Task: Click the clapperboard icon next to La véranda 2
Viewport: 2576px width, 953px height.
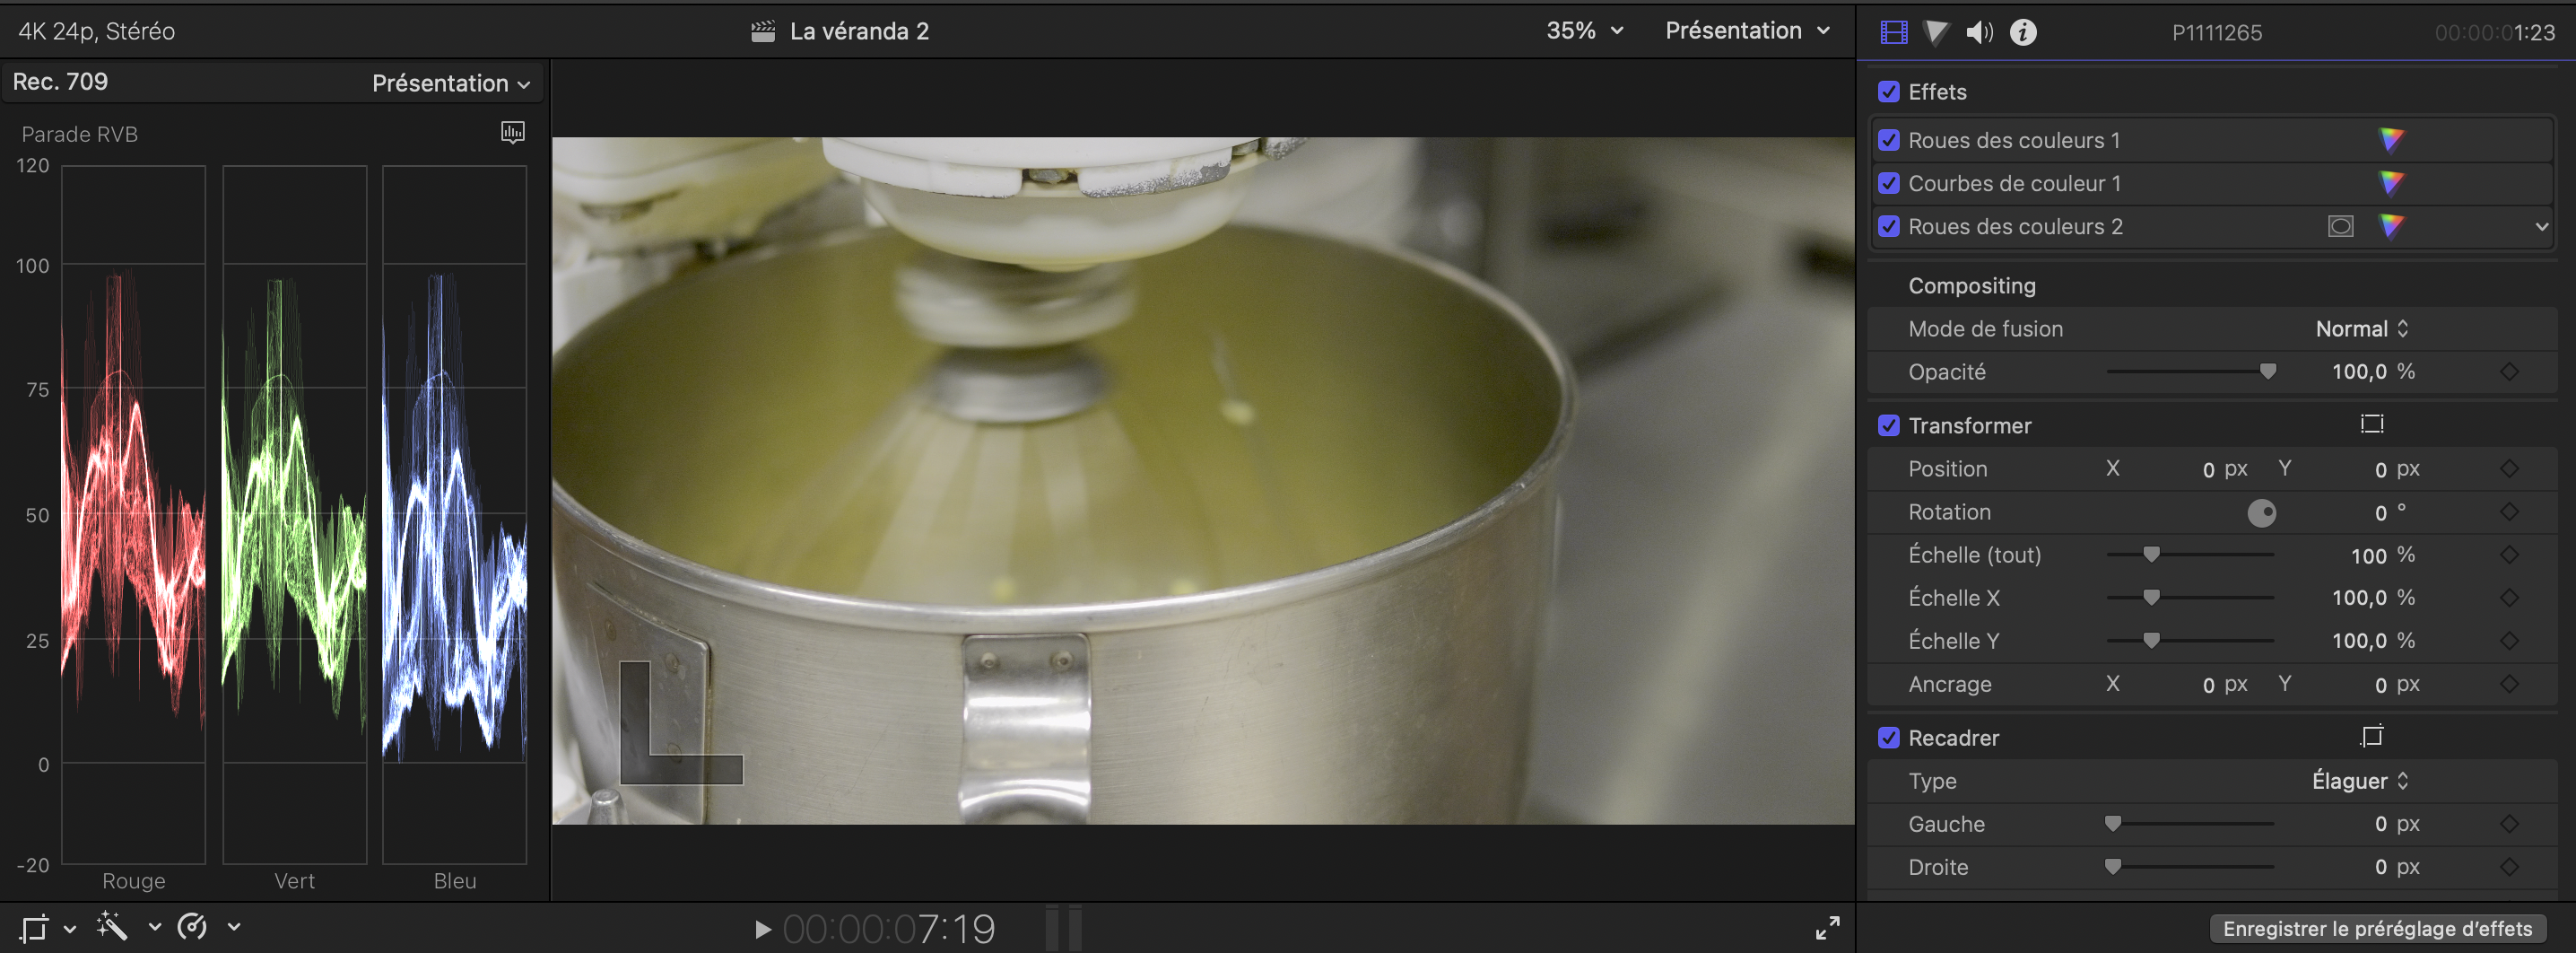Action: click(763, 31)
